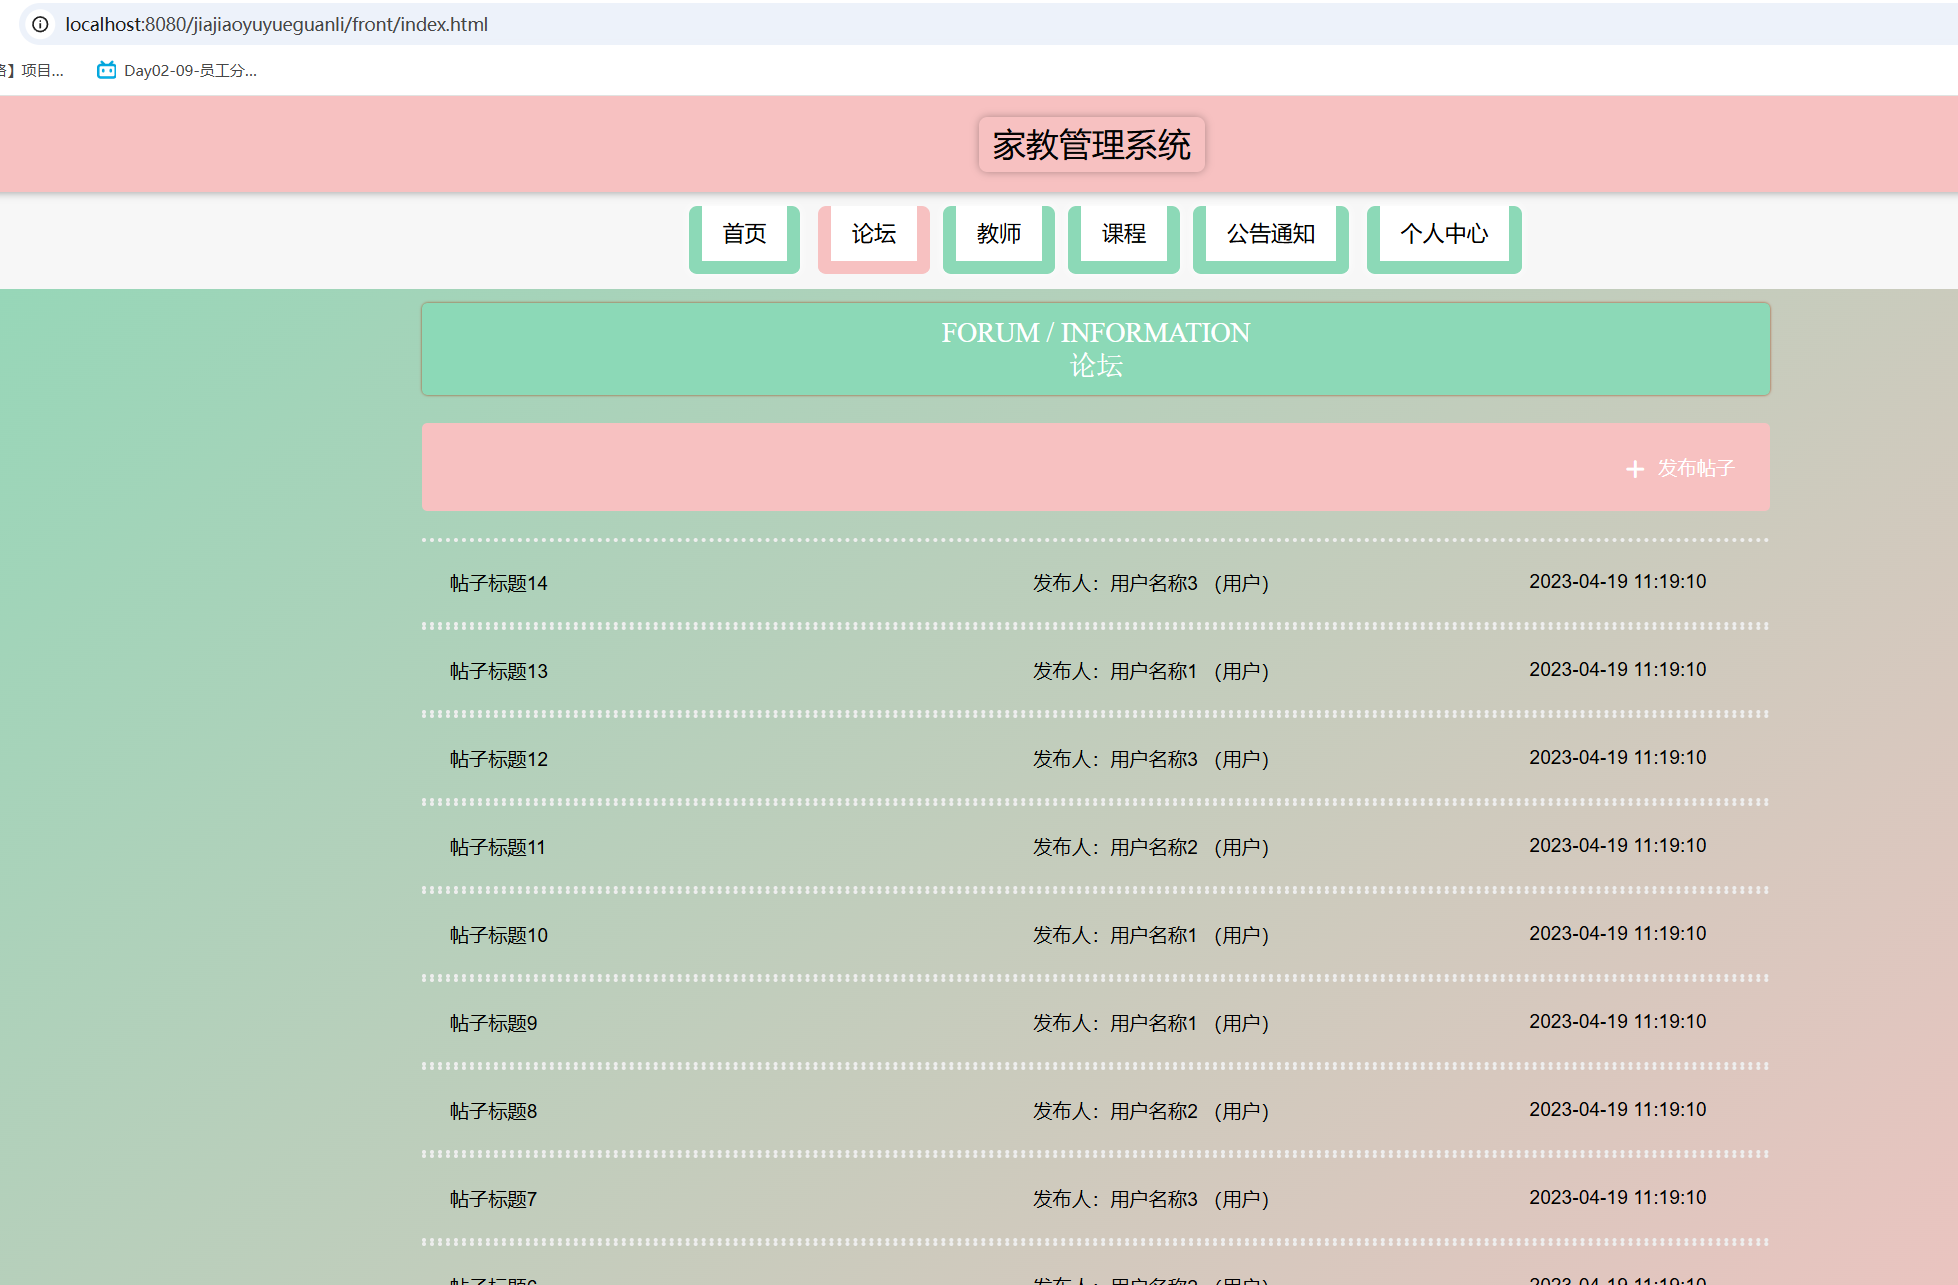Image resolution: width=1958 pixels, height=1285 pixels.
Task: Click the timestamp in 帖子标题14 row
Action: [1618, 582]
